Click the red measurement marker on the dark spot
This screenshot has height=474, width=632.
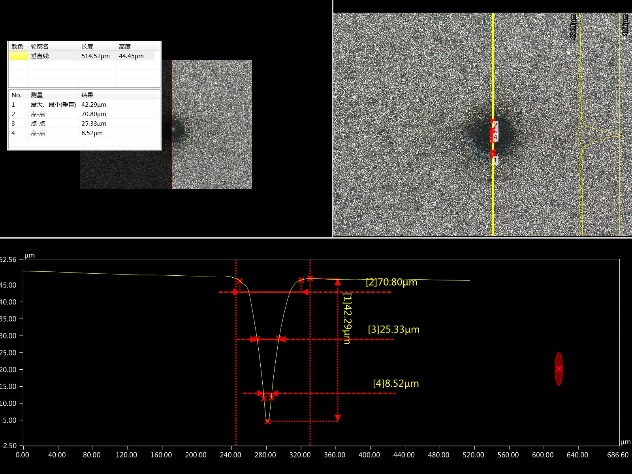(494, 131)
